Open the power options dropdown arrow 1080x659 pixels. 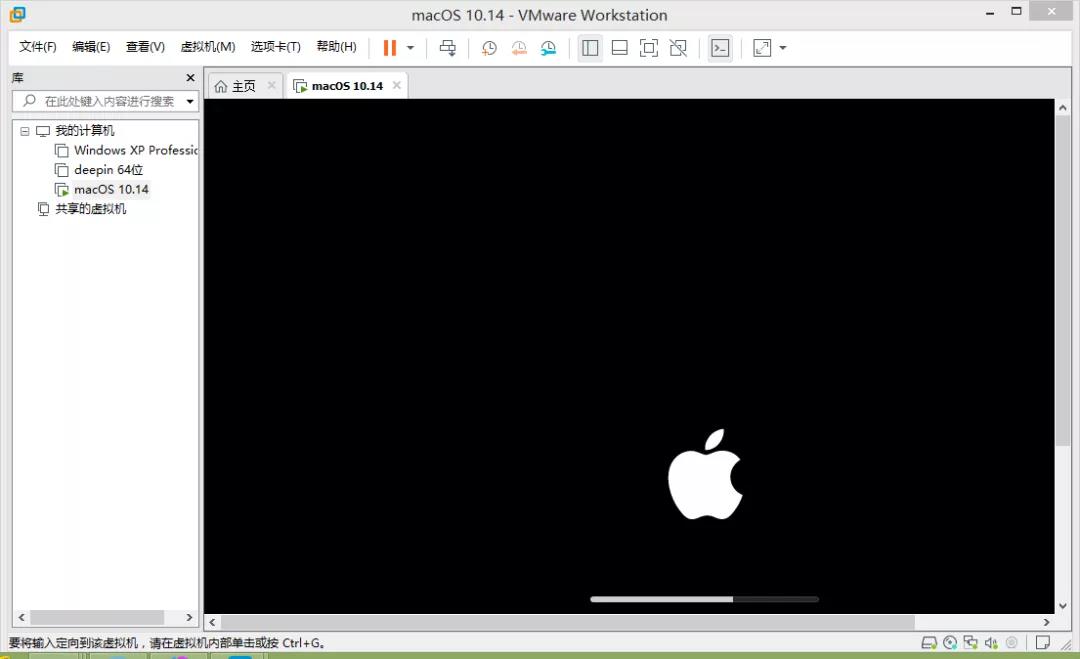coord(410,48)
